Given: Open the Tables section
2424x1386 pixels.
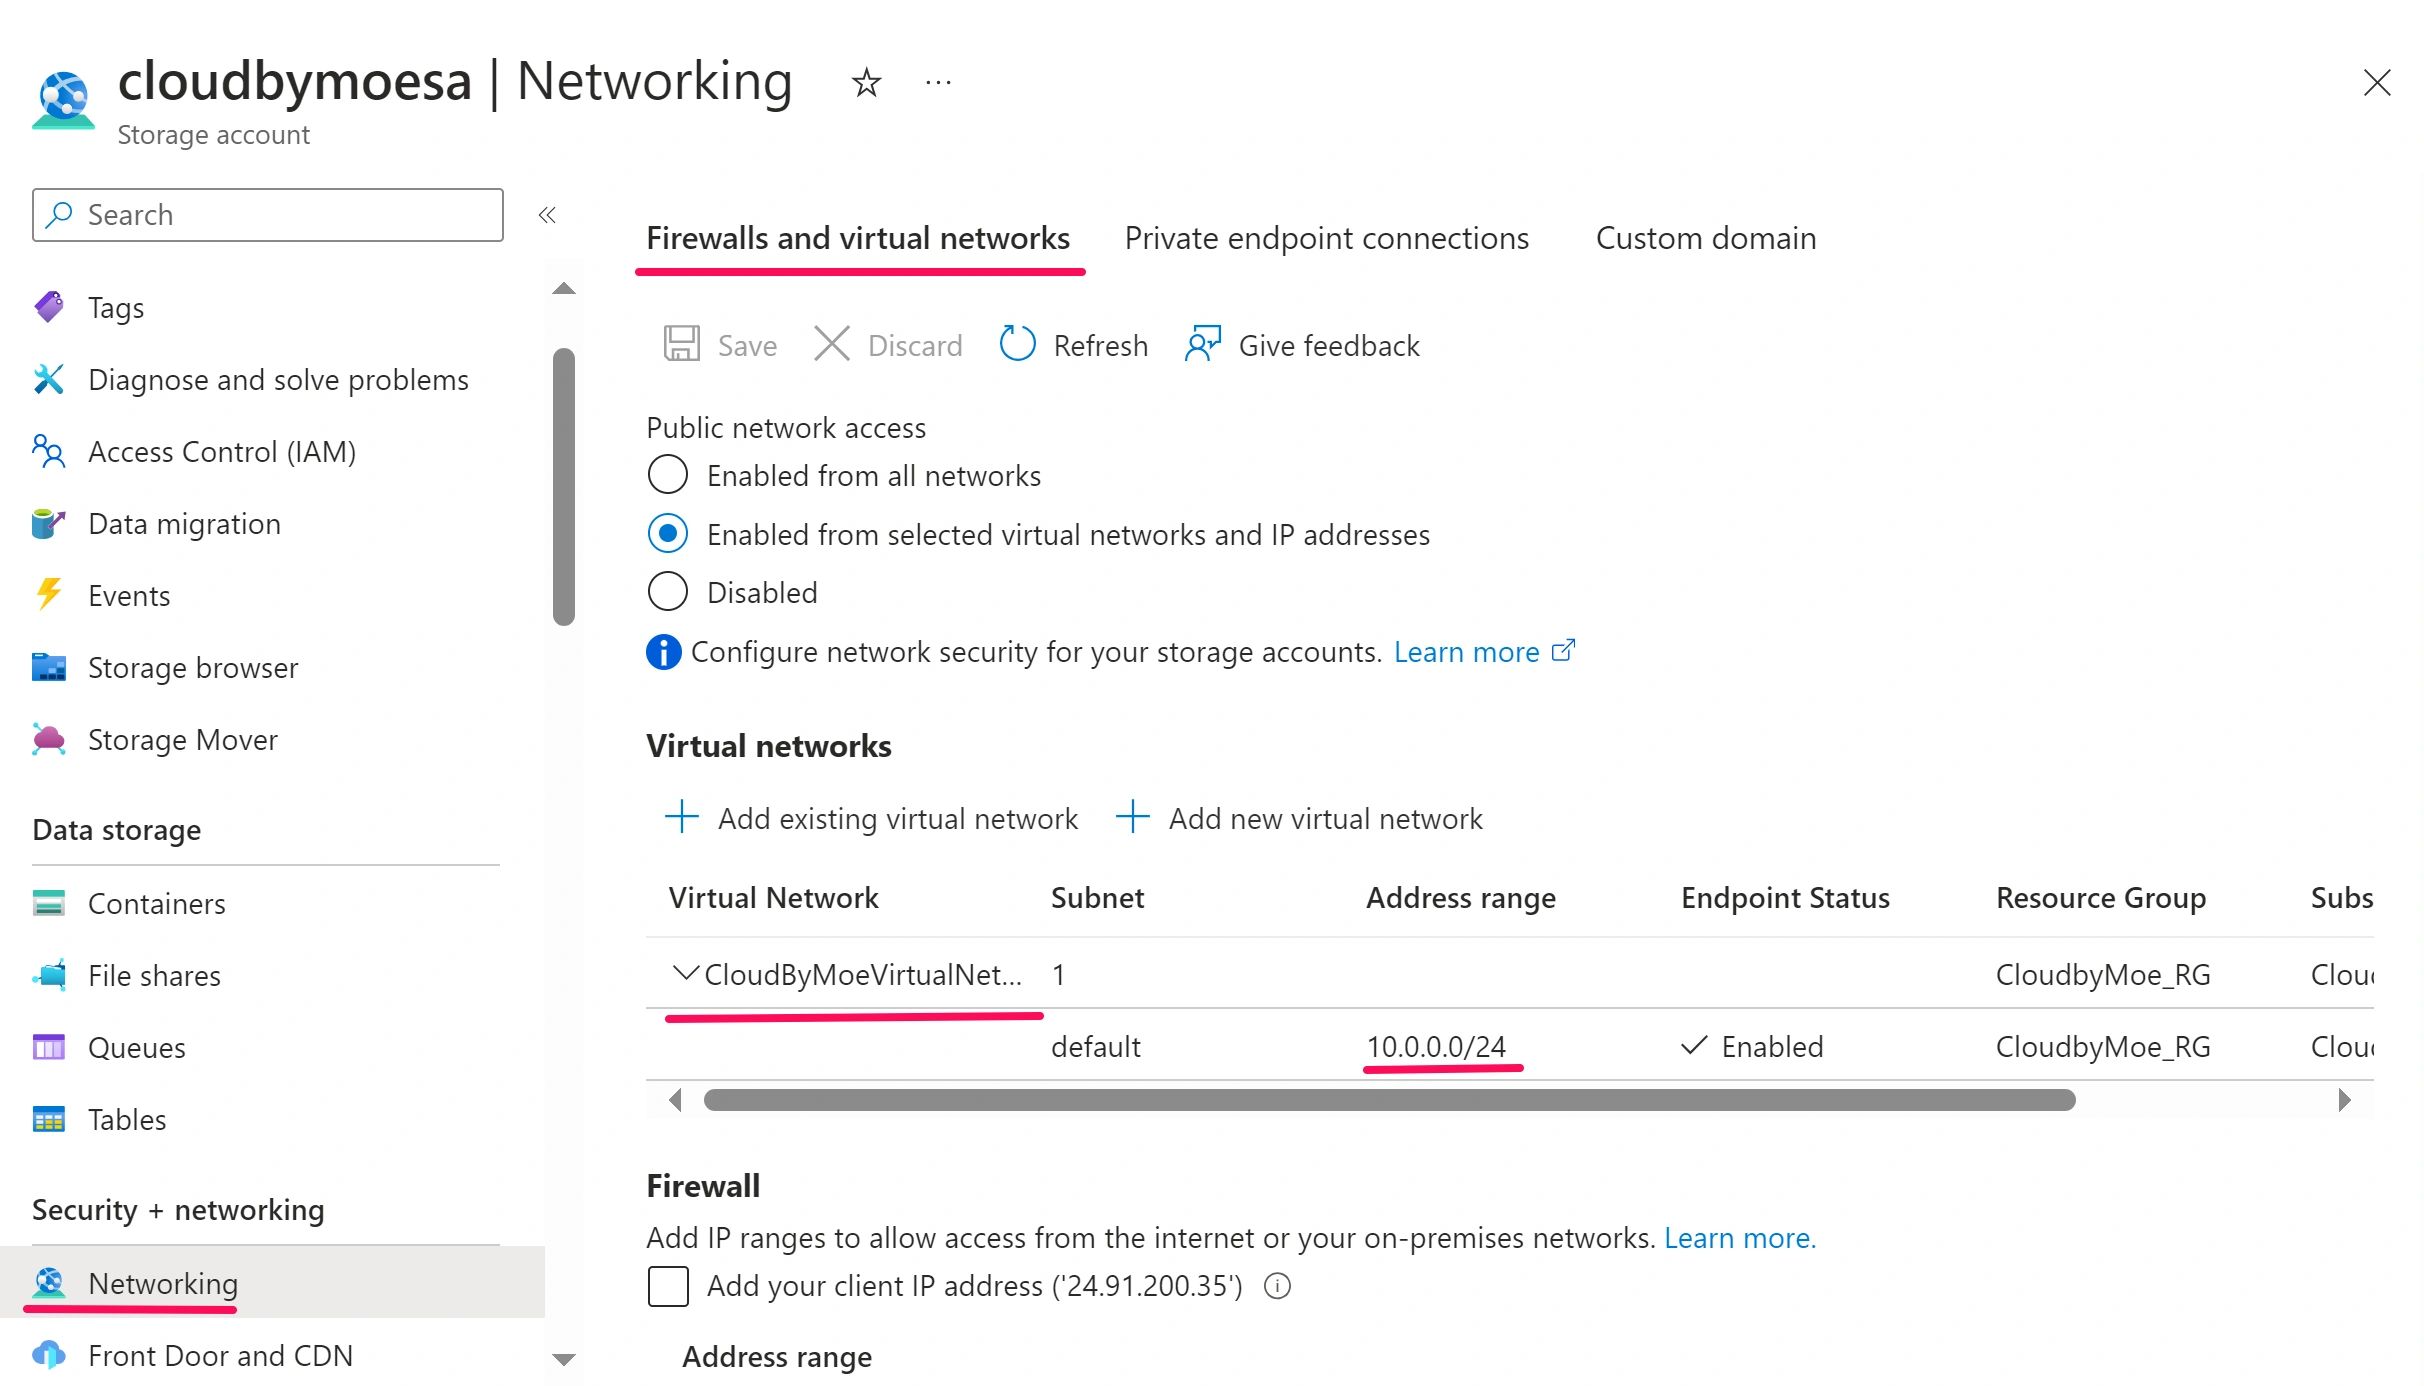Looking at the screenshot, I should [127, 1119].
